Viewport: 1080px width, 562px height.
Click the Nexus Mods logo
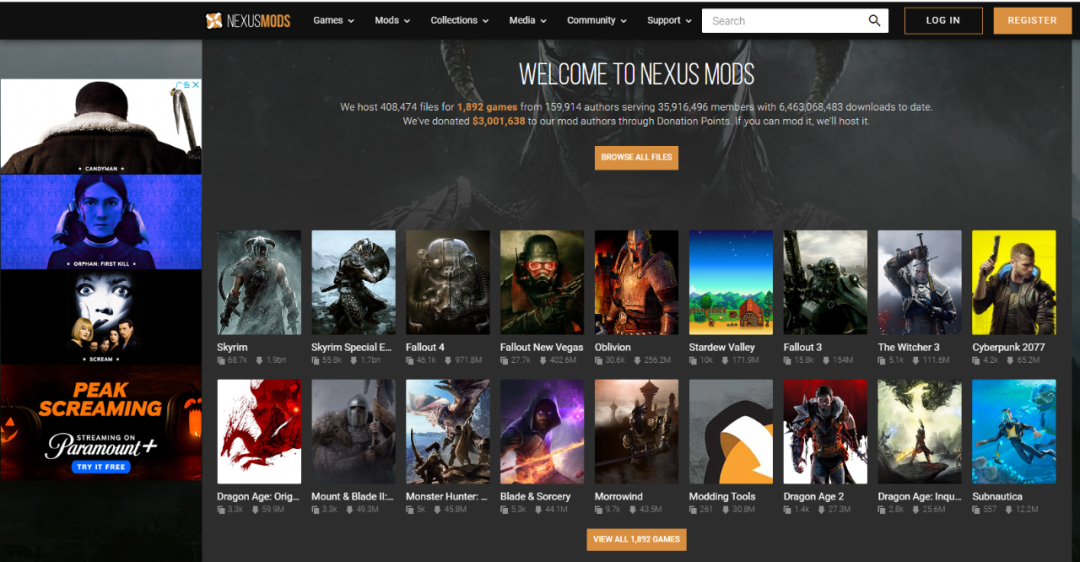(x=248, y=21)
